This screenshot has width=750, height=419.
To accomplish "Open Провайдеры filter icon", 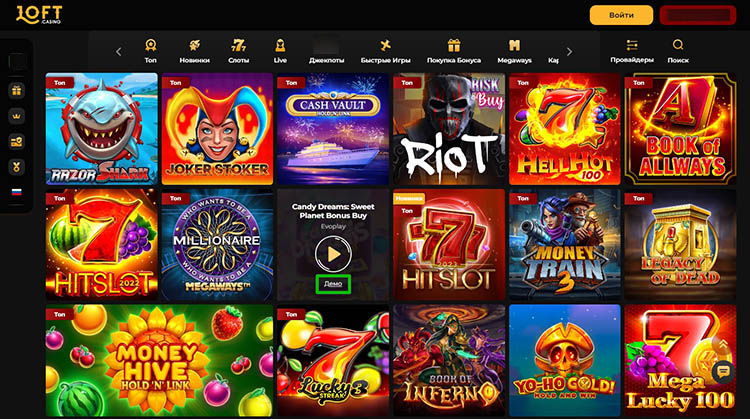I will (632, 51).
